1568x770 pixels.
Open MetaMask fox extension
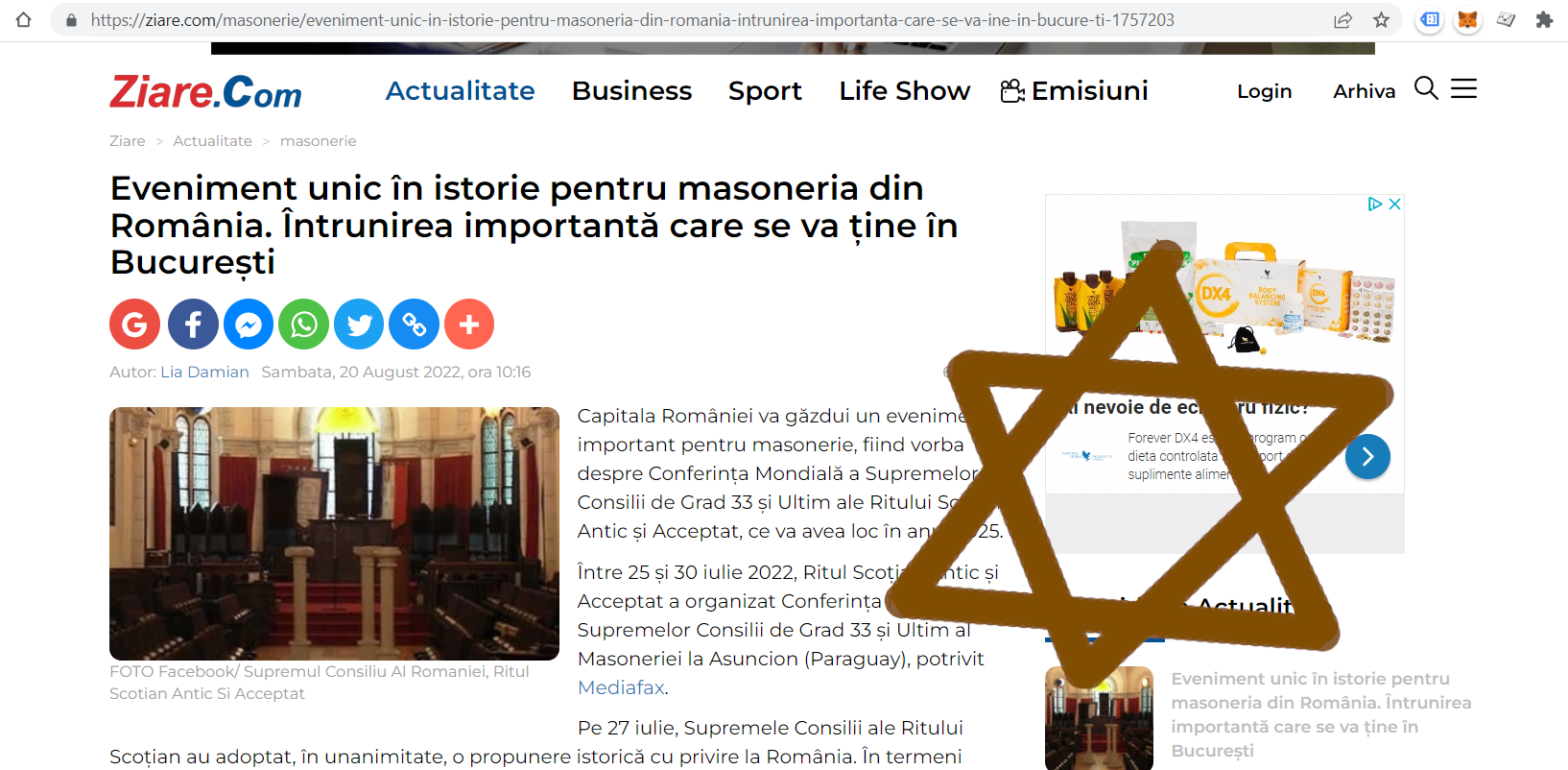click(1467, 20)
